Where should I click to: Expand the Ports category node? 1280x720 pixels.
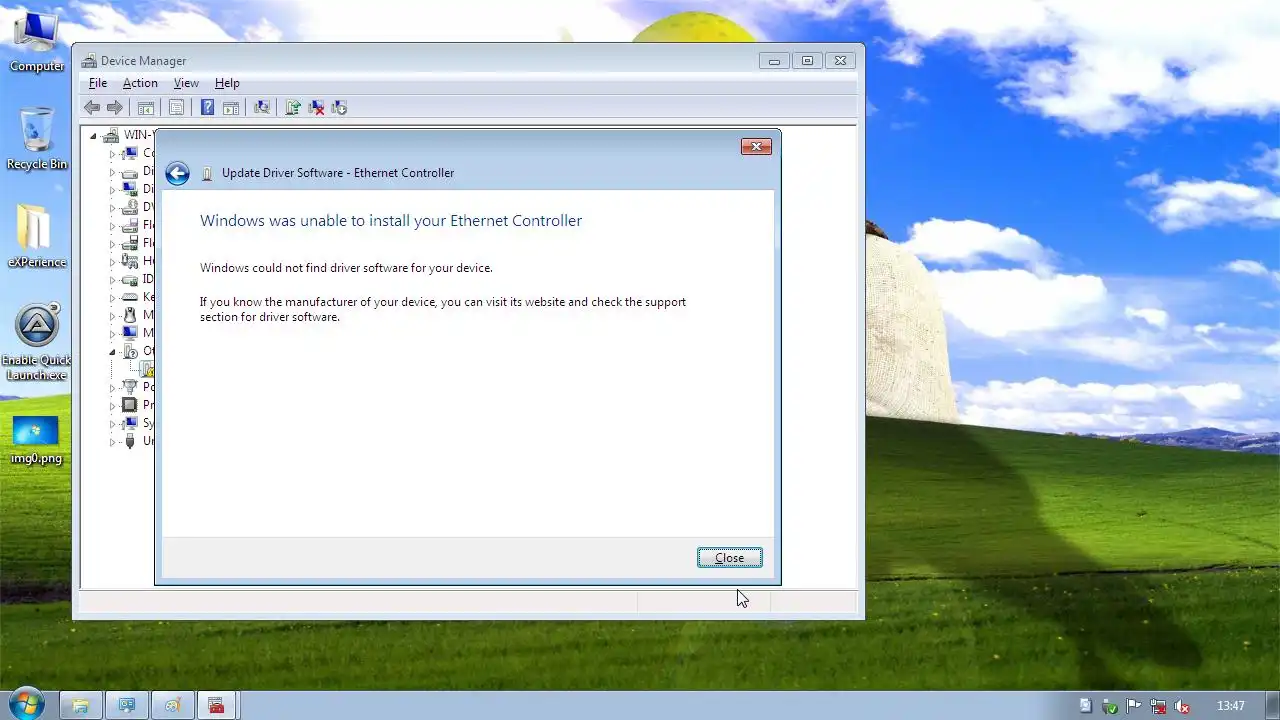tap(113, 387)
